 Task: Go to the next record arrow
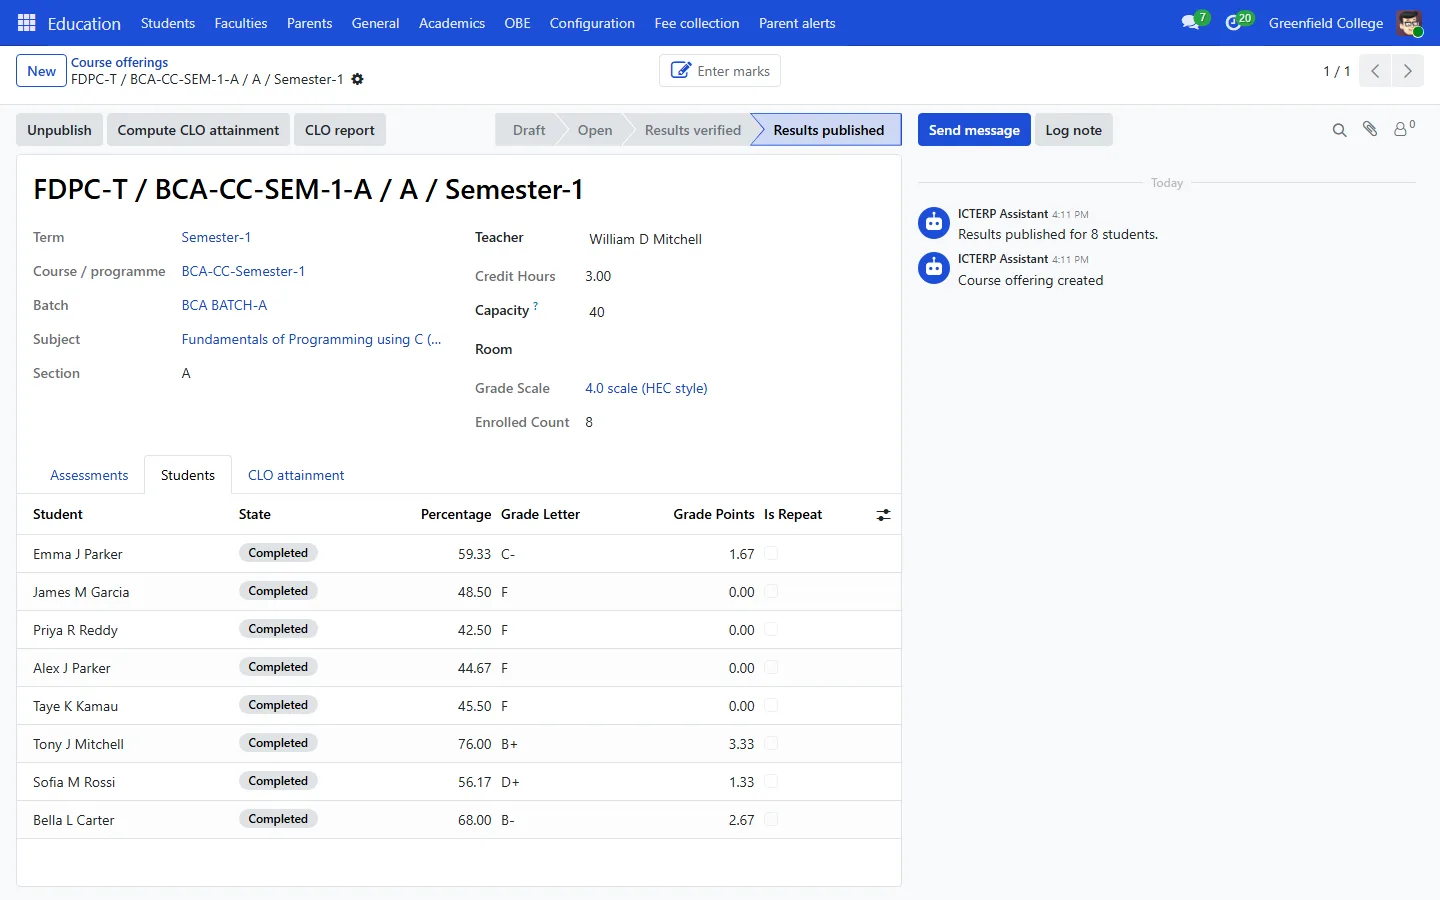click(1407, 71)
